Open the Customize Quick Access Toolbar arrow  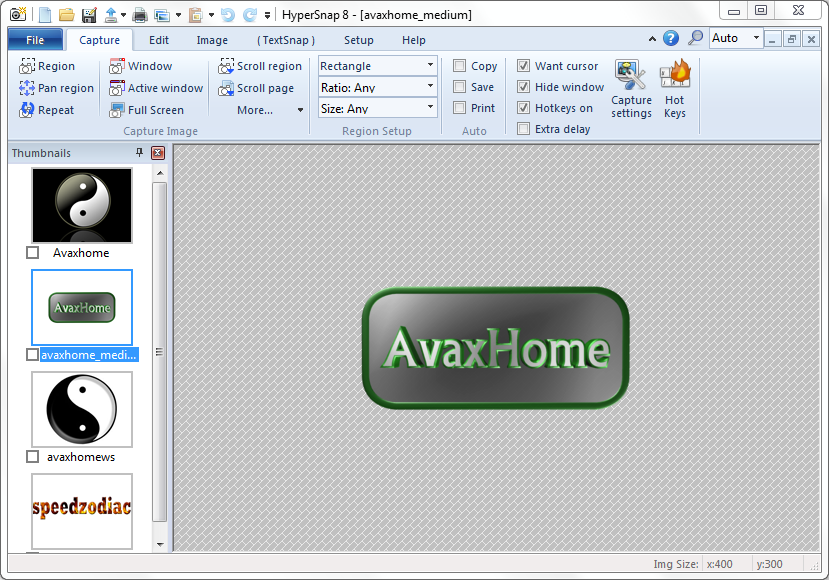268,15
